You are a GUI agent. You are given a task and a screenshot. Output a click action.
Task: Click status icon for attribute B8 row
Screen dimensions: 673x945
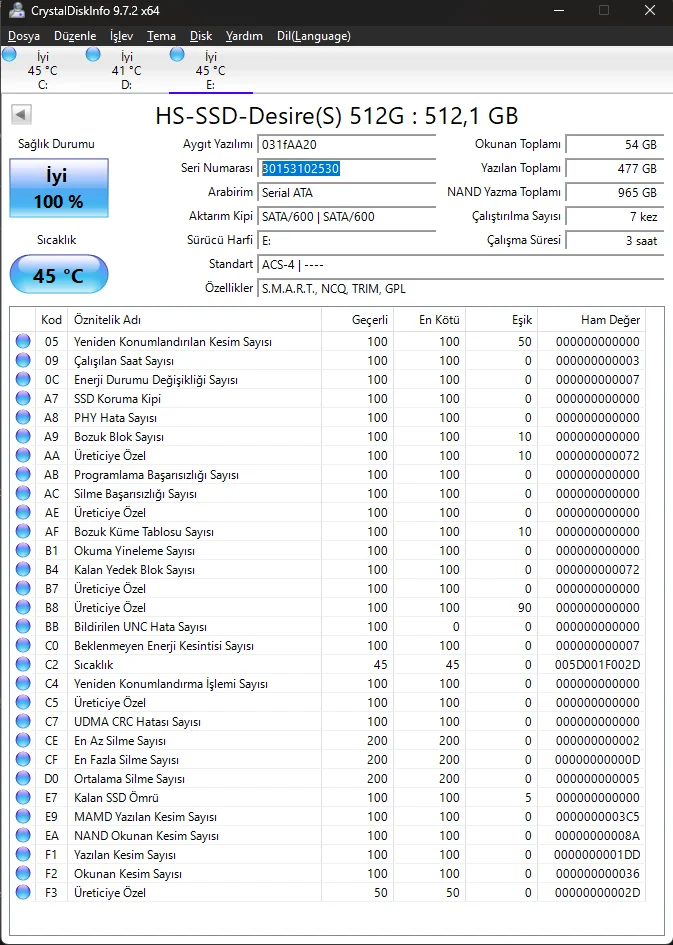(23, 607)
